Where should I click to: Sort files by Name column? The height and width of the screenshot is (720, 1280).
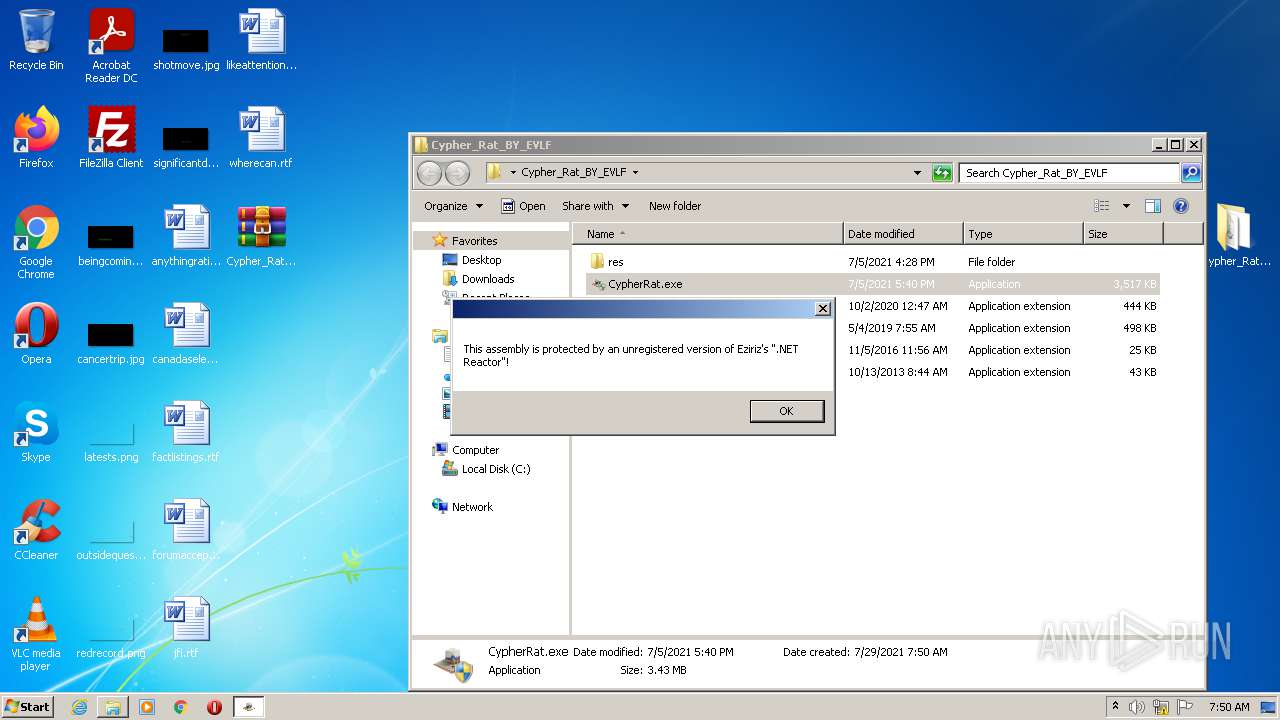(x=708, y=234)
